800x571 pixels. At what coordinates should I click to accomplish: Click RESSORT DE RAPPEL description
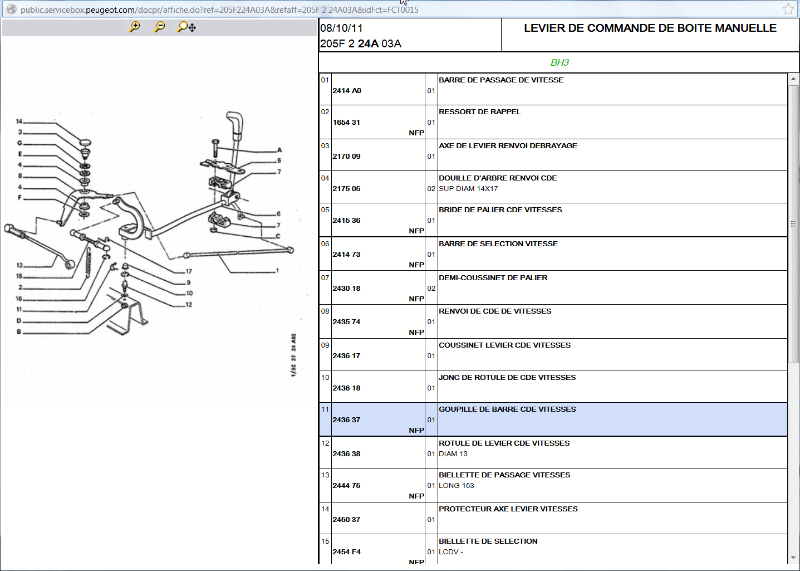(480, 112)
